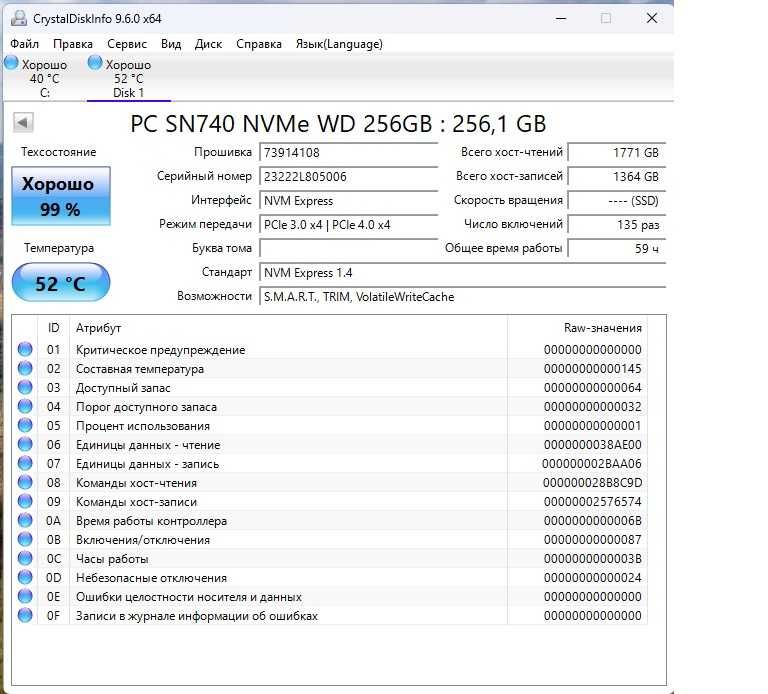Click status orb for Disk 1
Viewport: 768px width, 694px height.
(95, 63)
